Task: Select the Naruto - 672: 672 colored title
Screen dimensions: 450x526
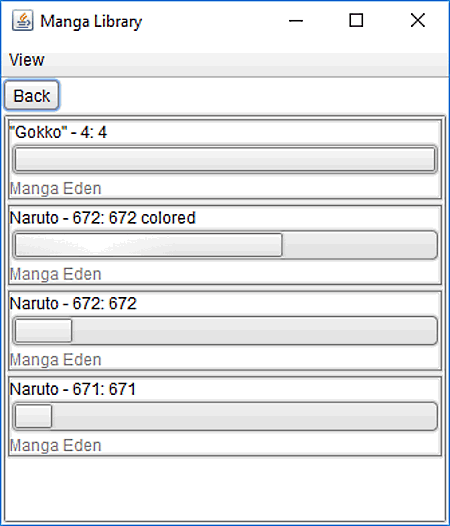Action: pyautogui.click(x=102, y=218)
